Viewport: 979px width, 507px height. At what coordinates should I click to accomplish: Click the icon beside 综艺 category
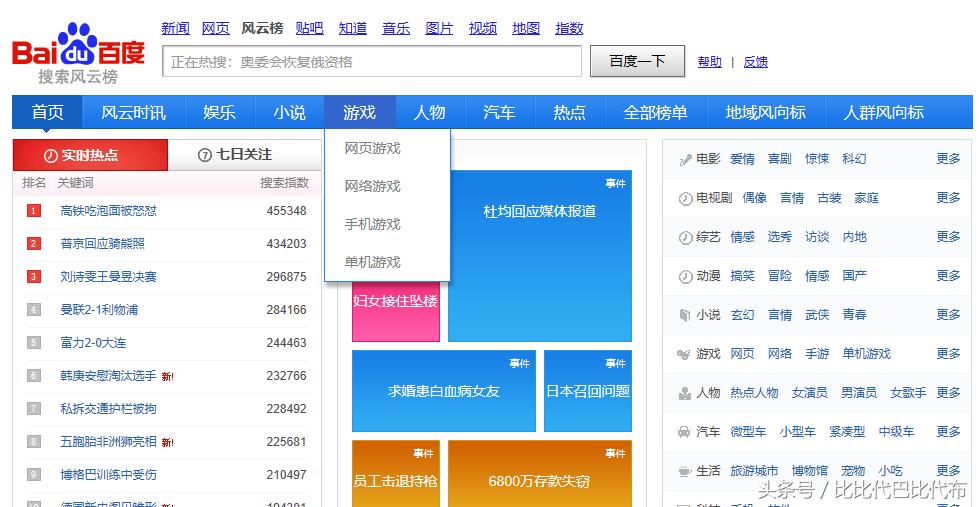click(685, 237)
